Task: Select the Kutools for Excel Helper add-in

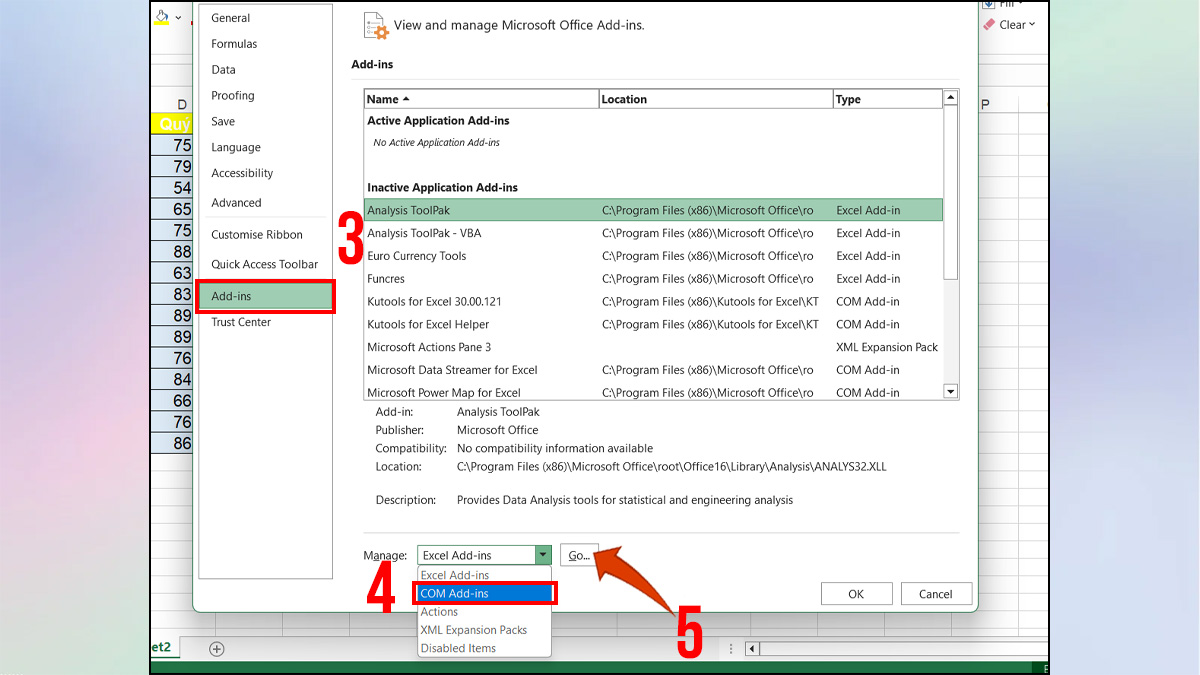Action: [x=430, y=324]
